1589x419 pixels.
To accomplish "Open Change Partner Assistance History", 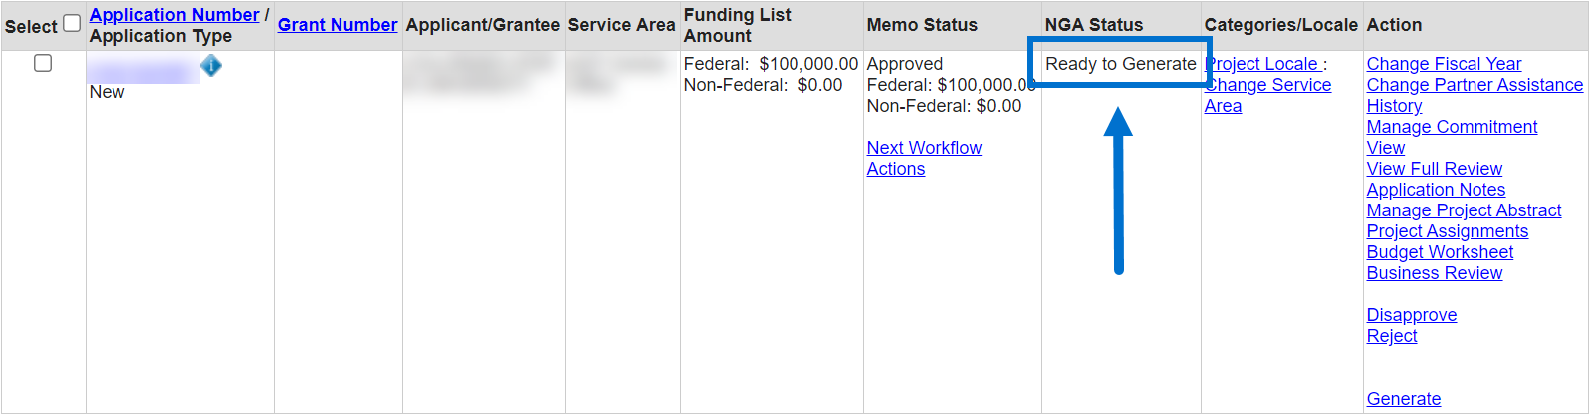I will tap(1474, 85).
